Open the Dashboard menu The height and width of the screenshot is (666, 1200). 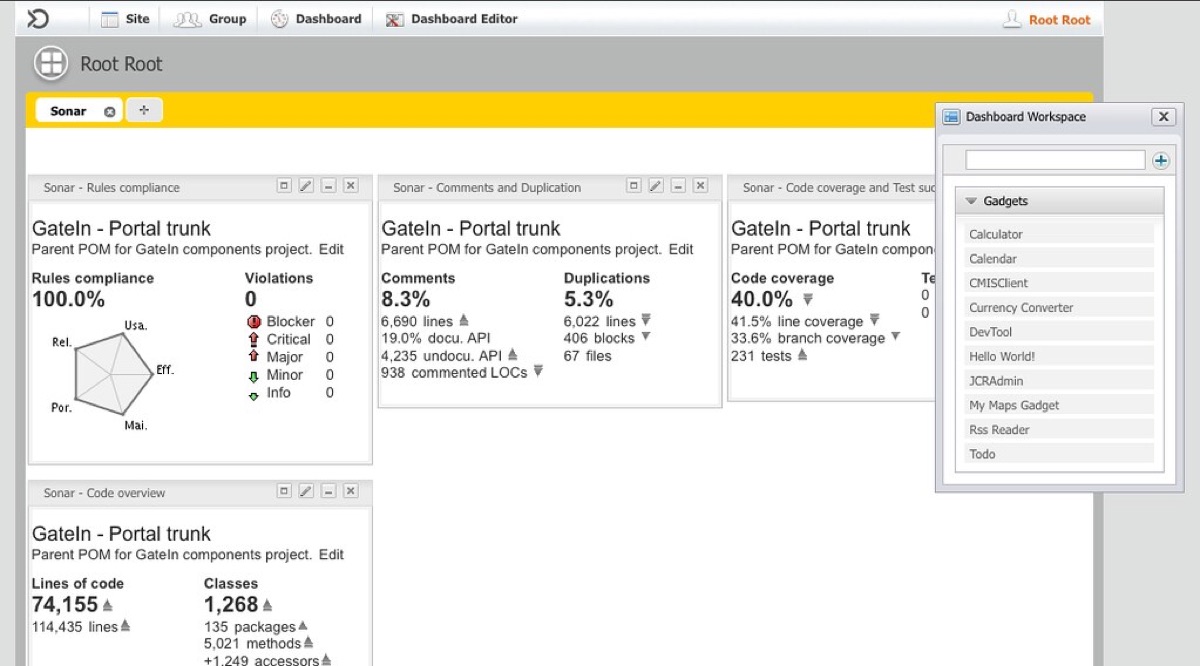point(316,19)
